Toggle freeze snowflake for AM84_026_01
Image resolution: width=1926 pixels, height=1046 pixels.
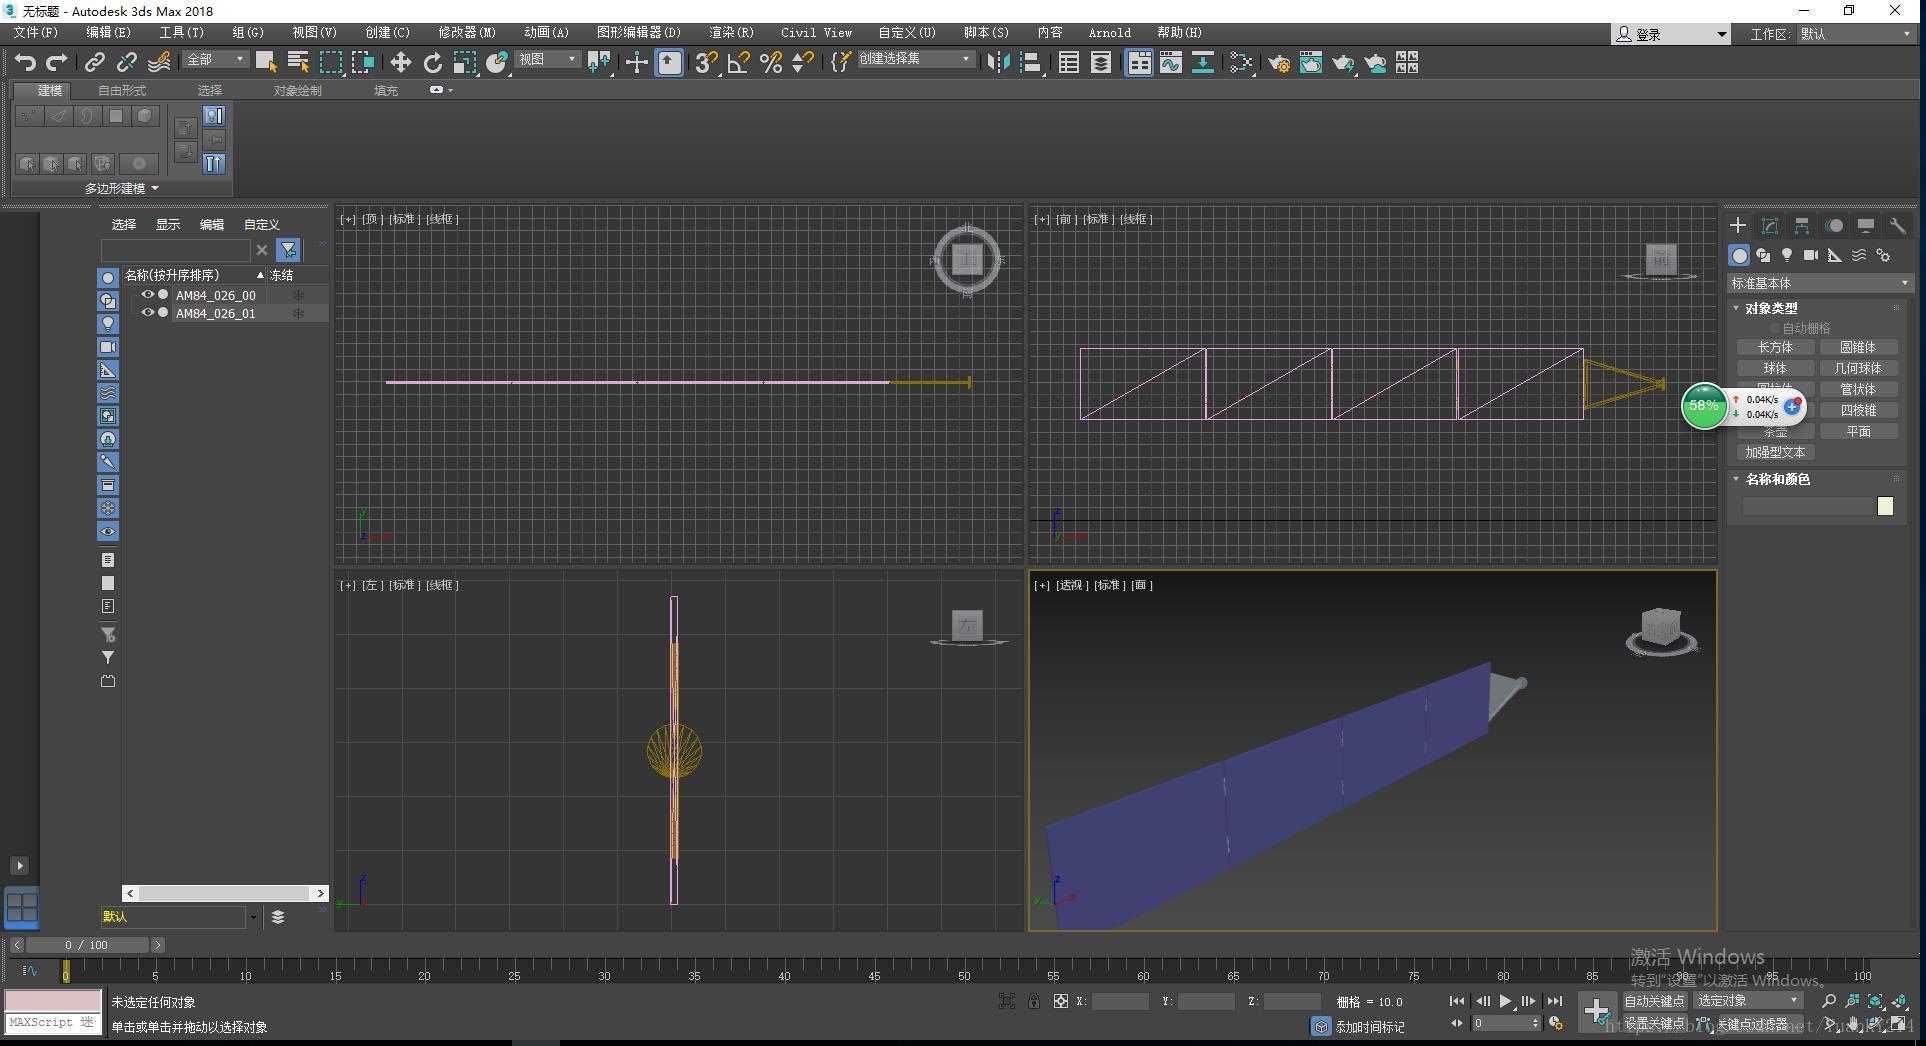(x=298, y=313)
